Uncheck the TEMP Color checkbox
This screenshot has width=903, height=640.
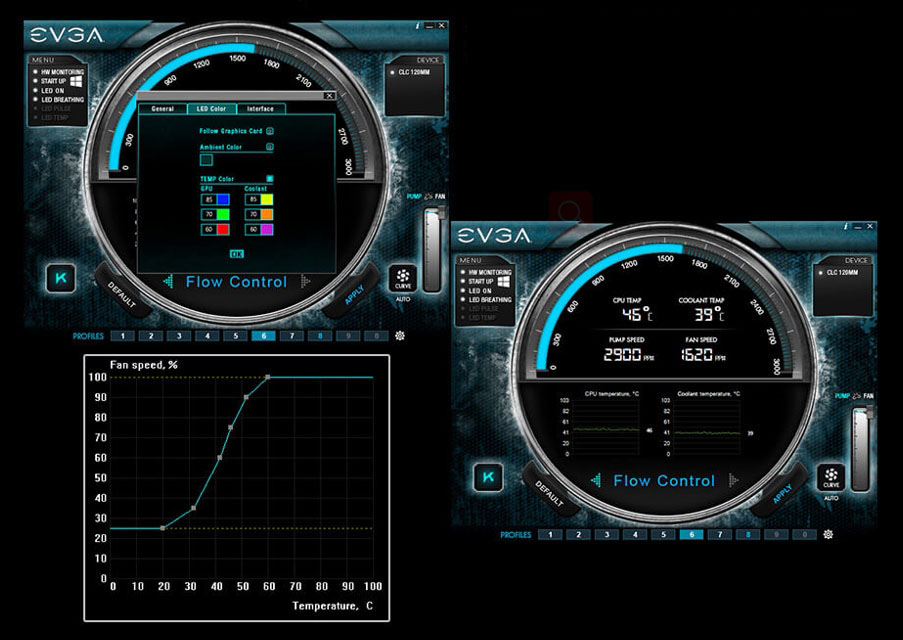[x=270, y=178]
